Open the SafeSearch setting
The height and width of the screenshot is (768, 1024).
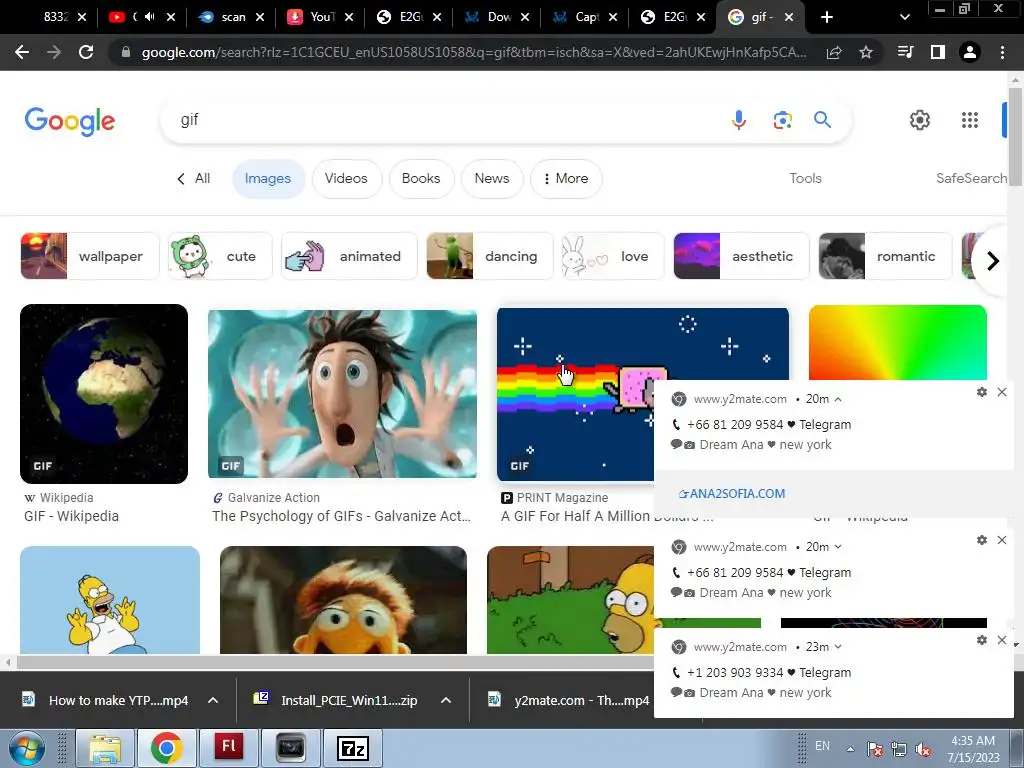pyautogui.click(x=971, y=178)
